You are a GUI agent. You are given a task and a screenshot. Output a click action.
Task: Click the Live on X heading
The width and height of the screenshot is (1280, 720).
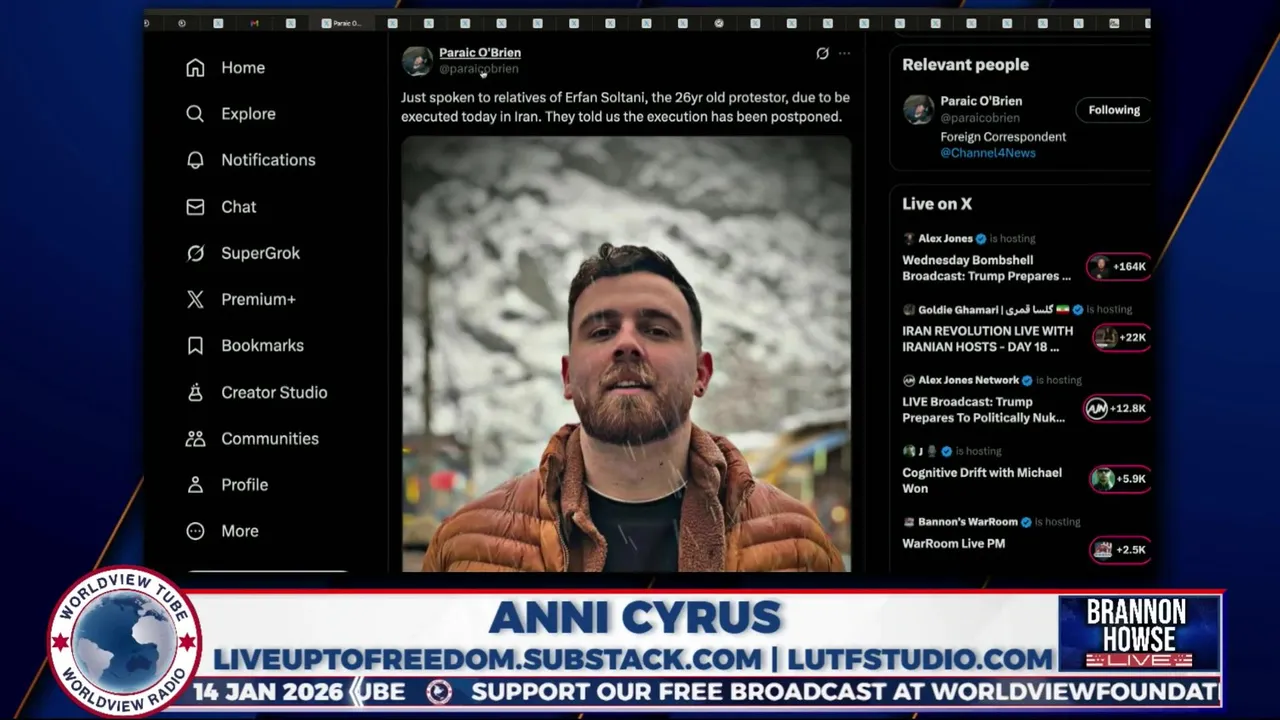937,204
